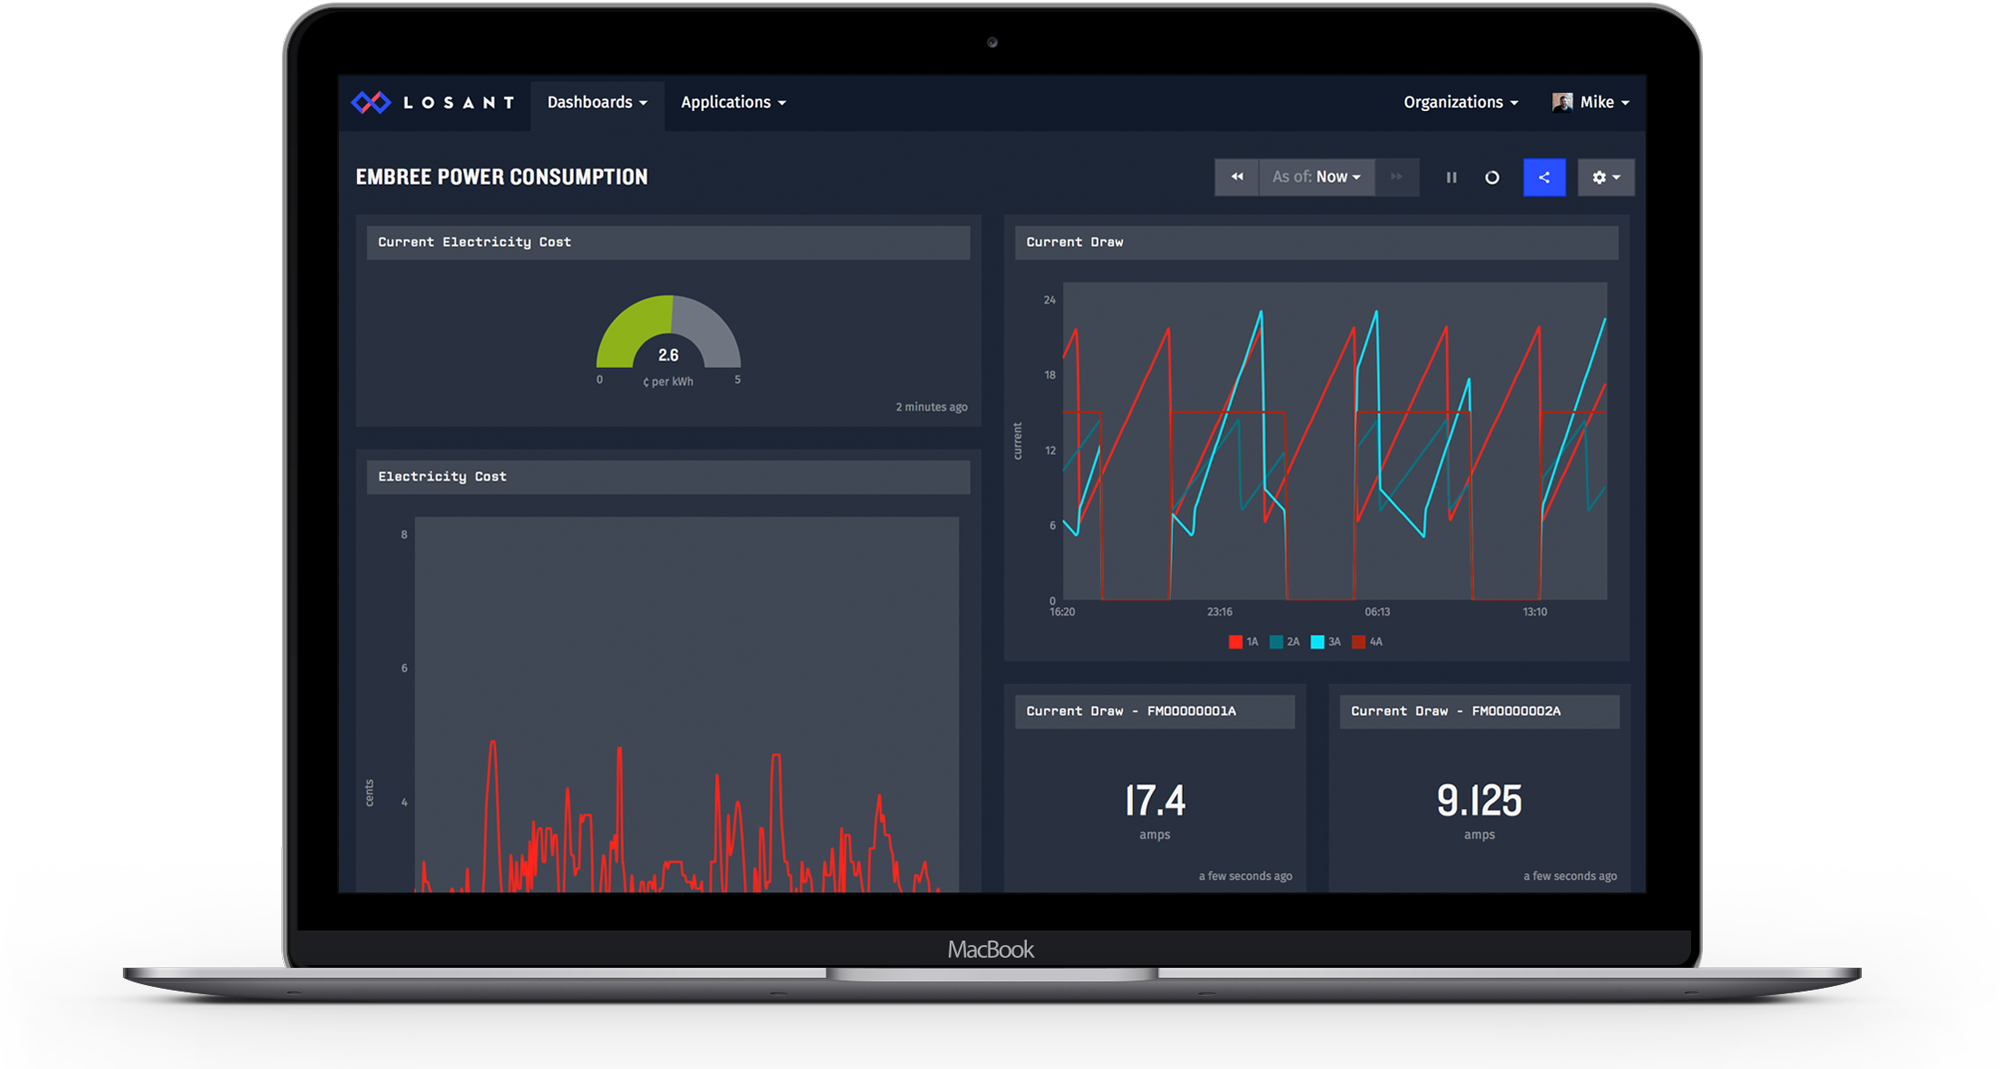Screen dimensions: 2000x1069
Task: Expand the As of: Now time selector
Action: (1316, 177)
